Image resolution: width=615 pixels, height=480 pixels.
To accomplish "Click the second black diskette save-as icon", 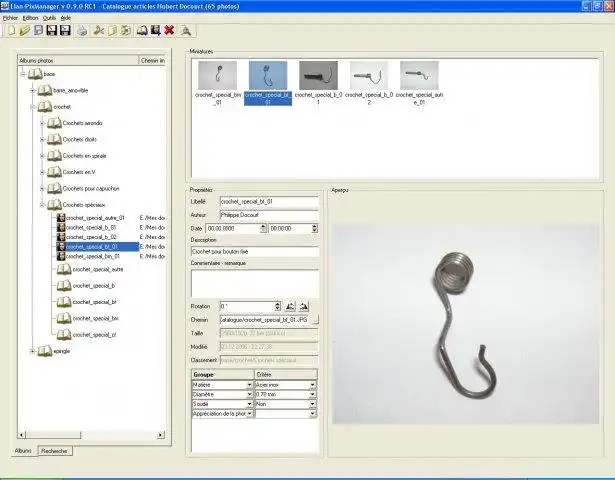I will 65,30.
